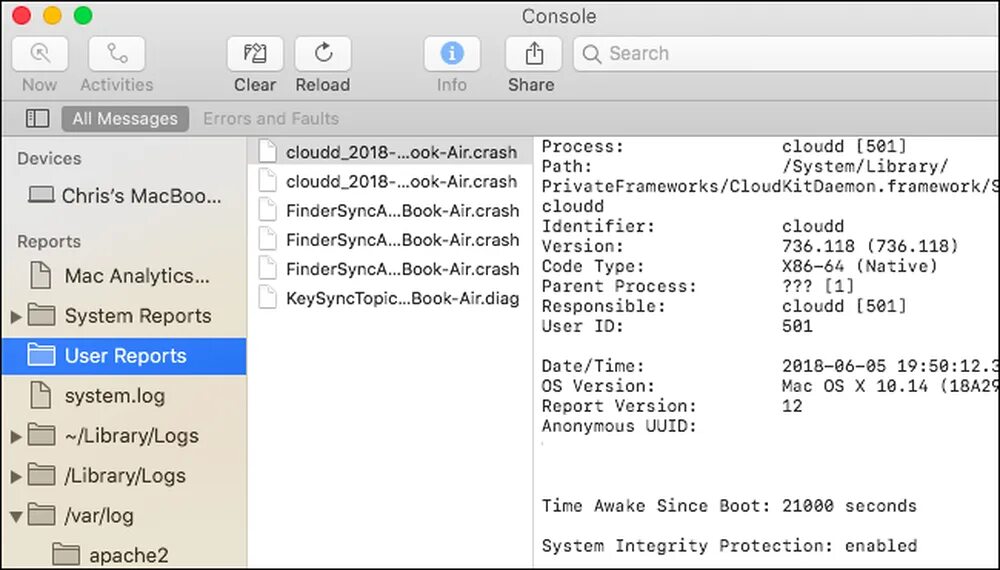Click the Time Awake Since Boot line
Image resolution: width=1000 pixels, height=570 pixels.
(x=729, y=506)
